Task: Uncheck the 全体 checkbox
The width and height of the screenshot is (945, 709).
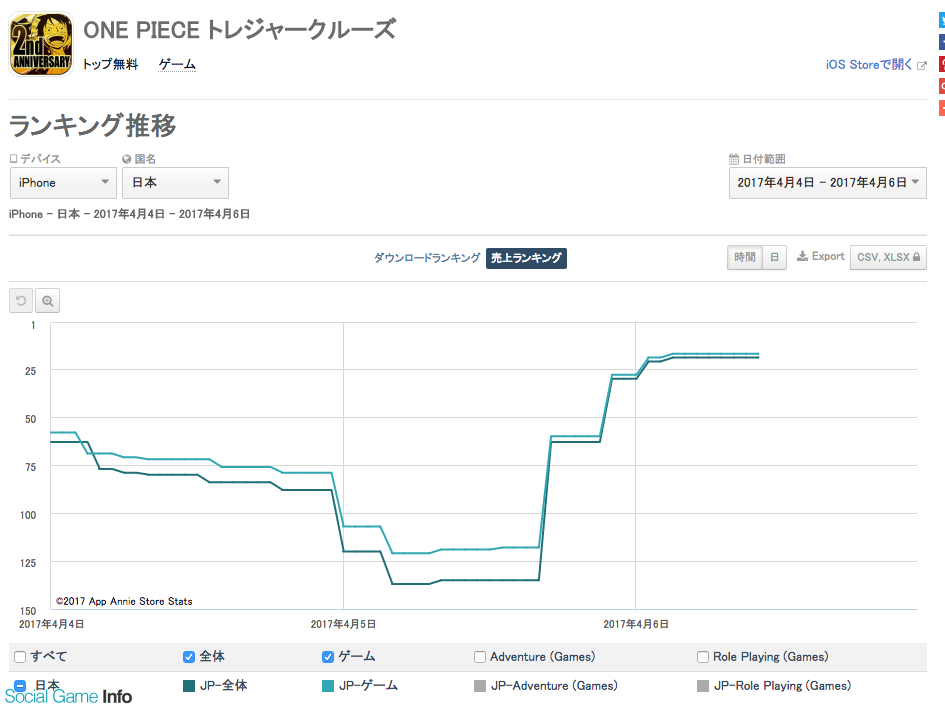Action: point(189,657)
